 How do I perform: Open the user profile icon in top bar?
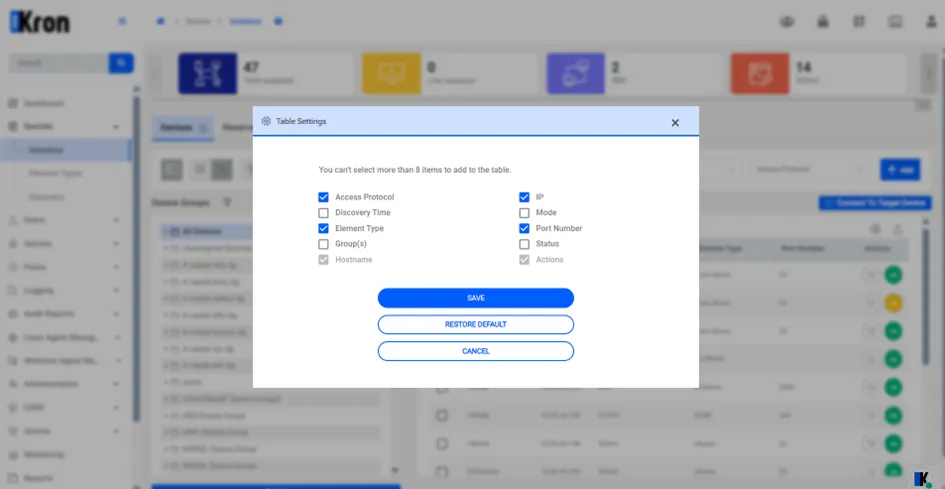click(x=932, y=22)
